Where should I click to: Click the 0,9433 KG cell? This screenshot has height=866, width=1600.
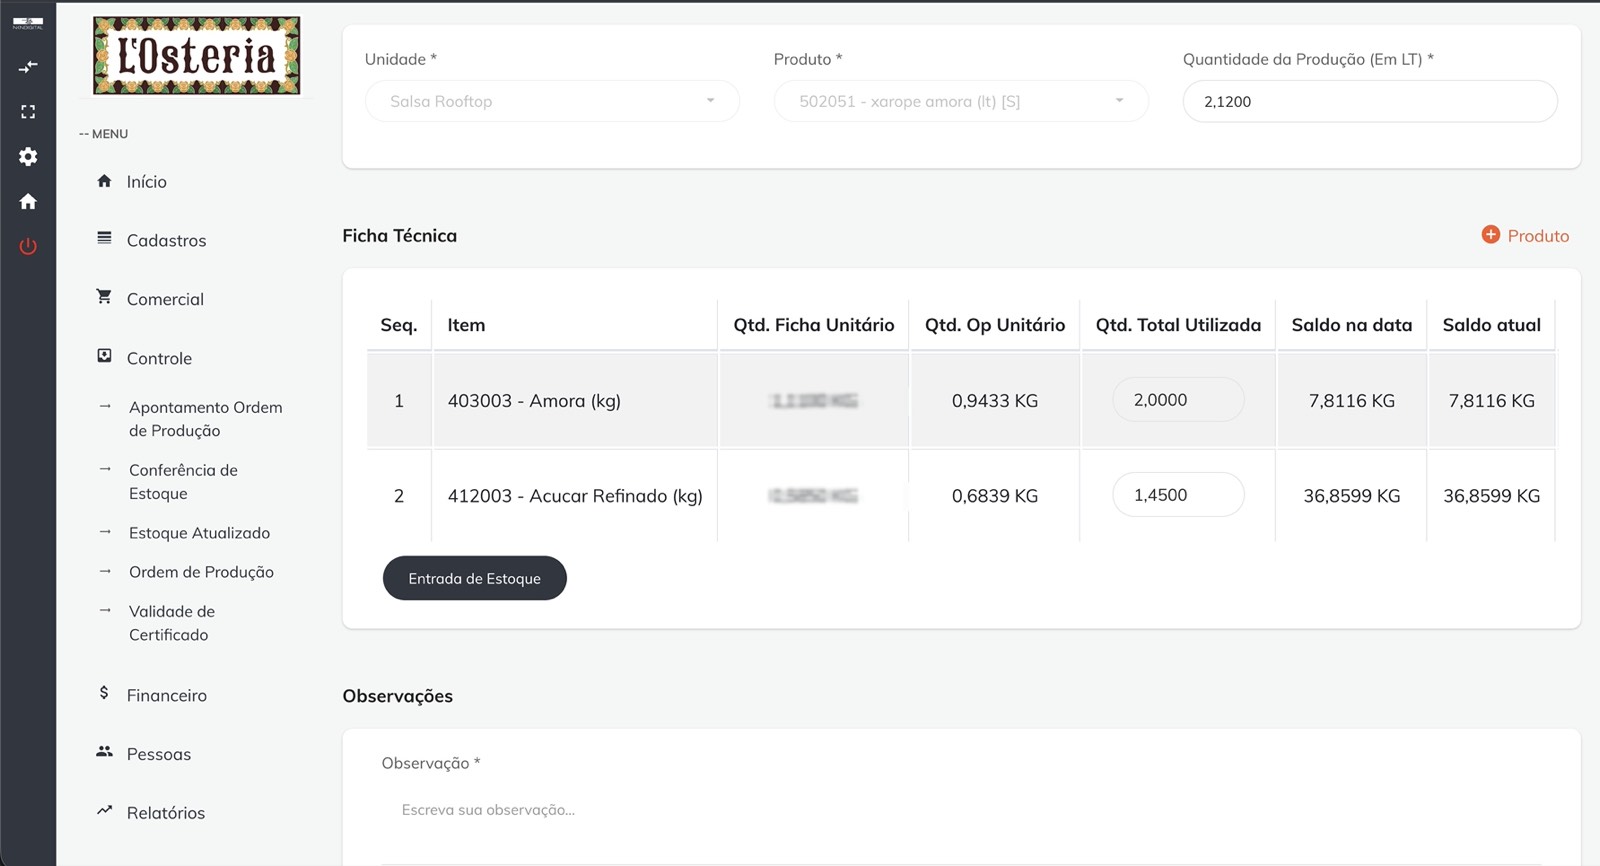click(x=995, y=401)
